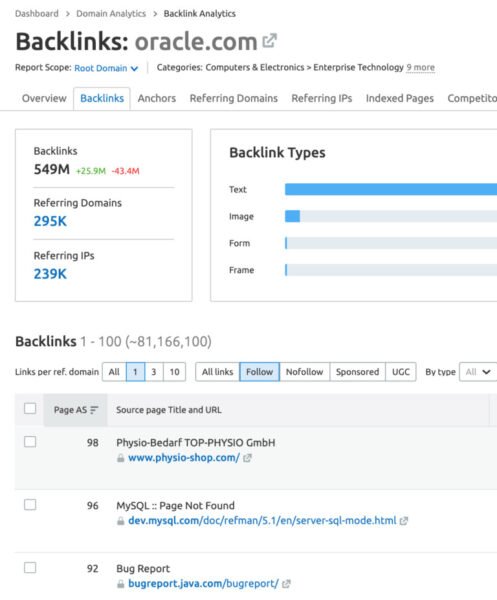Click the Backlinks: oracle.com page title
Screen dimensions: 497x600
137,41
